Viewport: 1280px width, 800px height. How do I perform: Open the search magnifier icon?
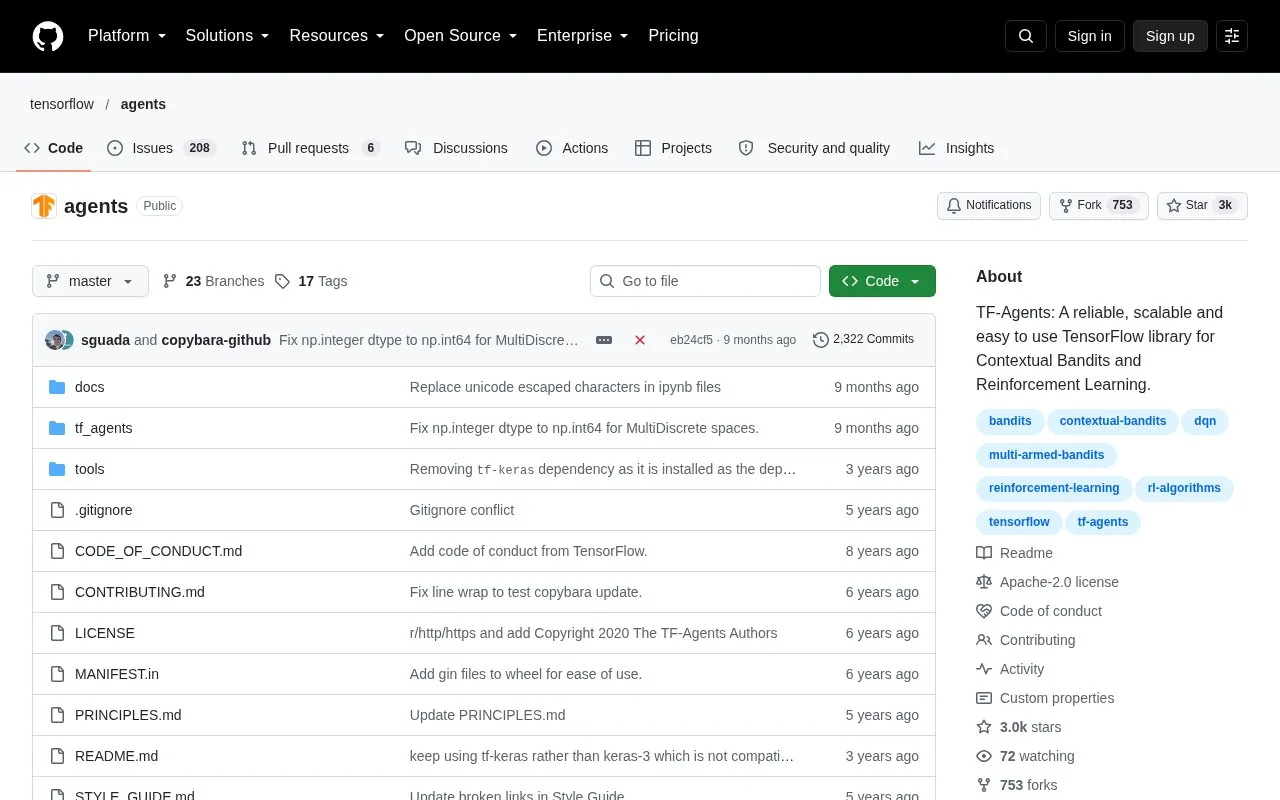[1026, 36]
